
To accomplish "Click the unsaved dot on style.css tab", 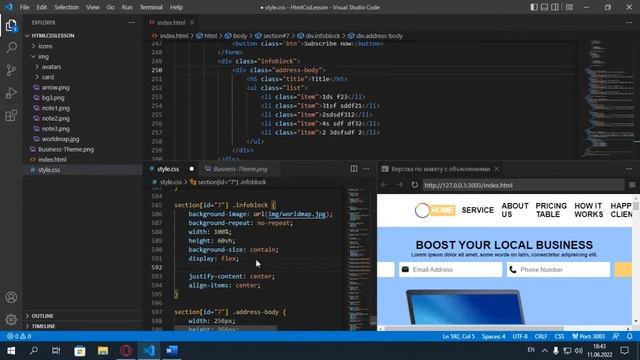I will tap(191, 169).
